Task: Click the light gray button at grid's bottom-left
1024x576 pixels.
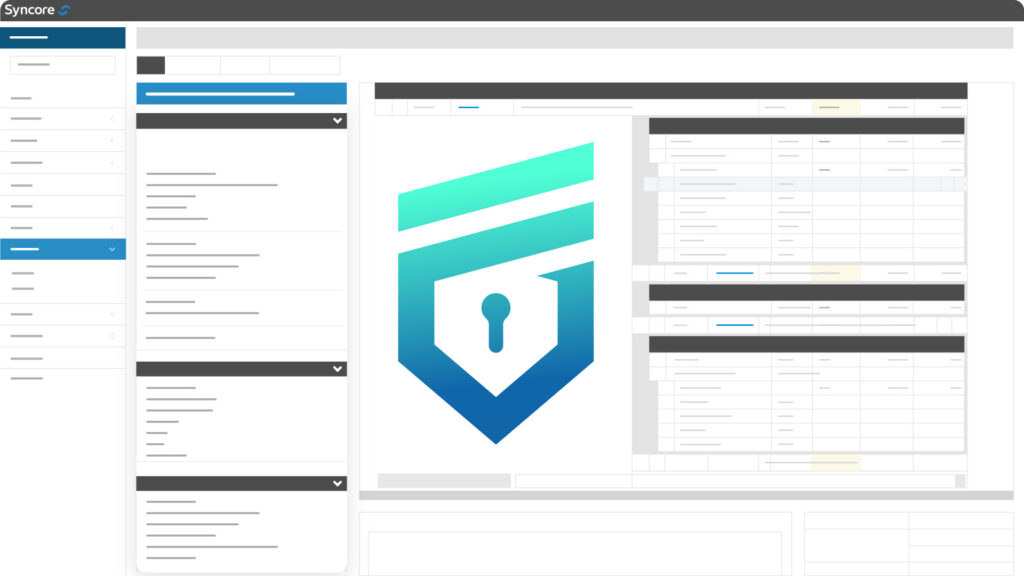Action: click(443, 481)
